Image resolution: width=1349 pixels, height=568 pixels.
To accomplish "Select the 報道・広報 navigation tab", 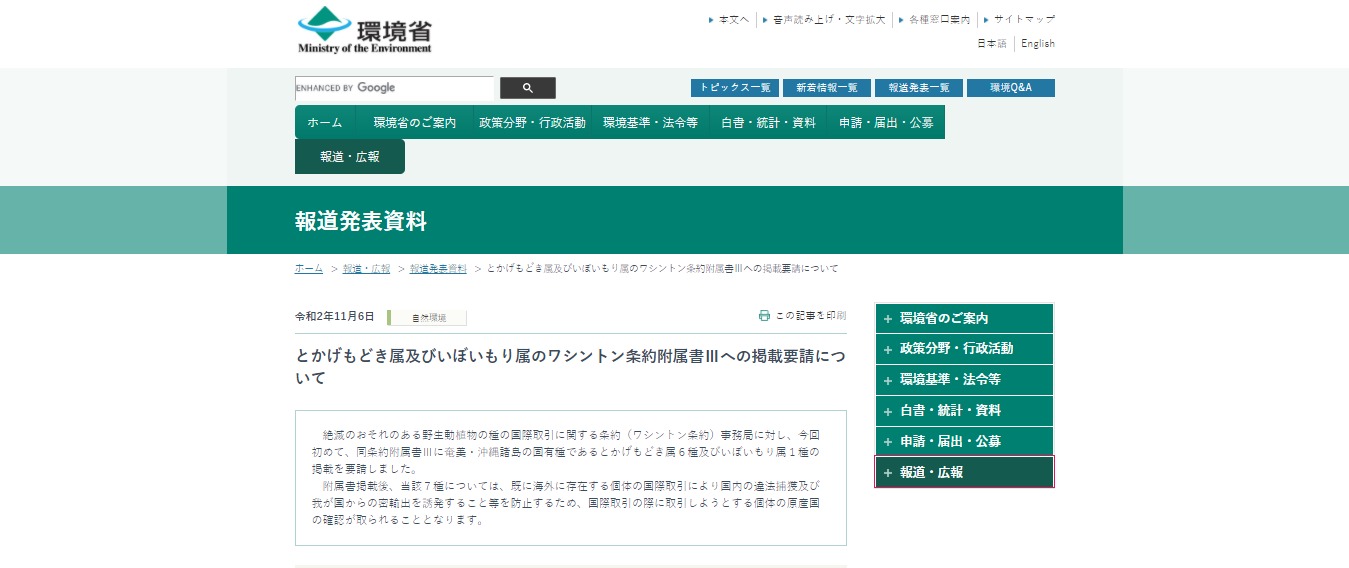I will click(x=350, y=157).
